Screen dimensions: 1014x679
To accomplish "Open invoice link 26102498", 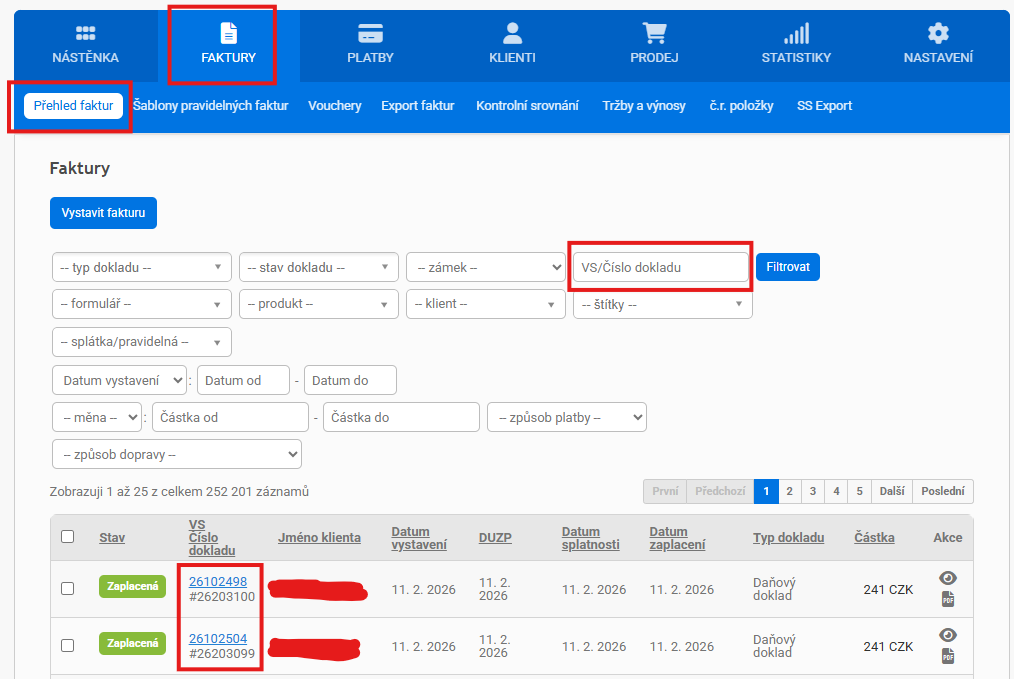I will 218,581.
